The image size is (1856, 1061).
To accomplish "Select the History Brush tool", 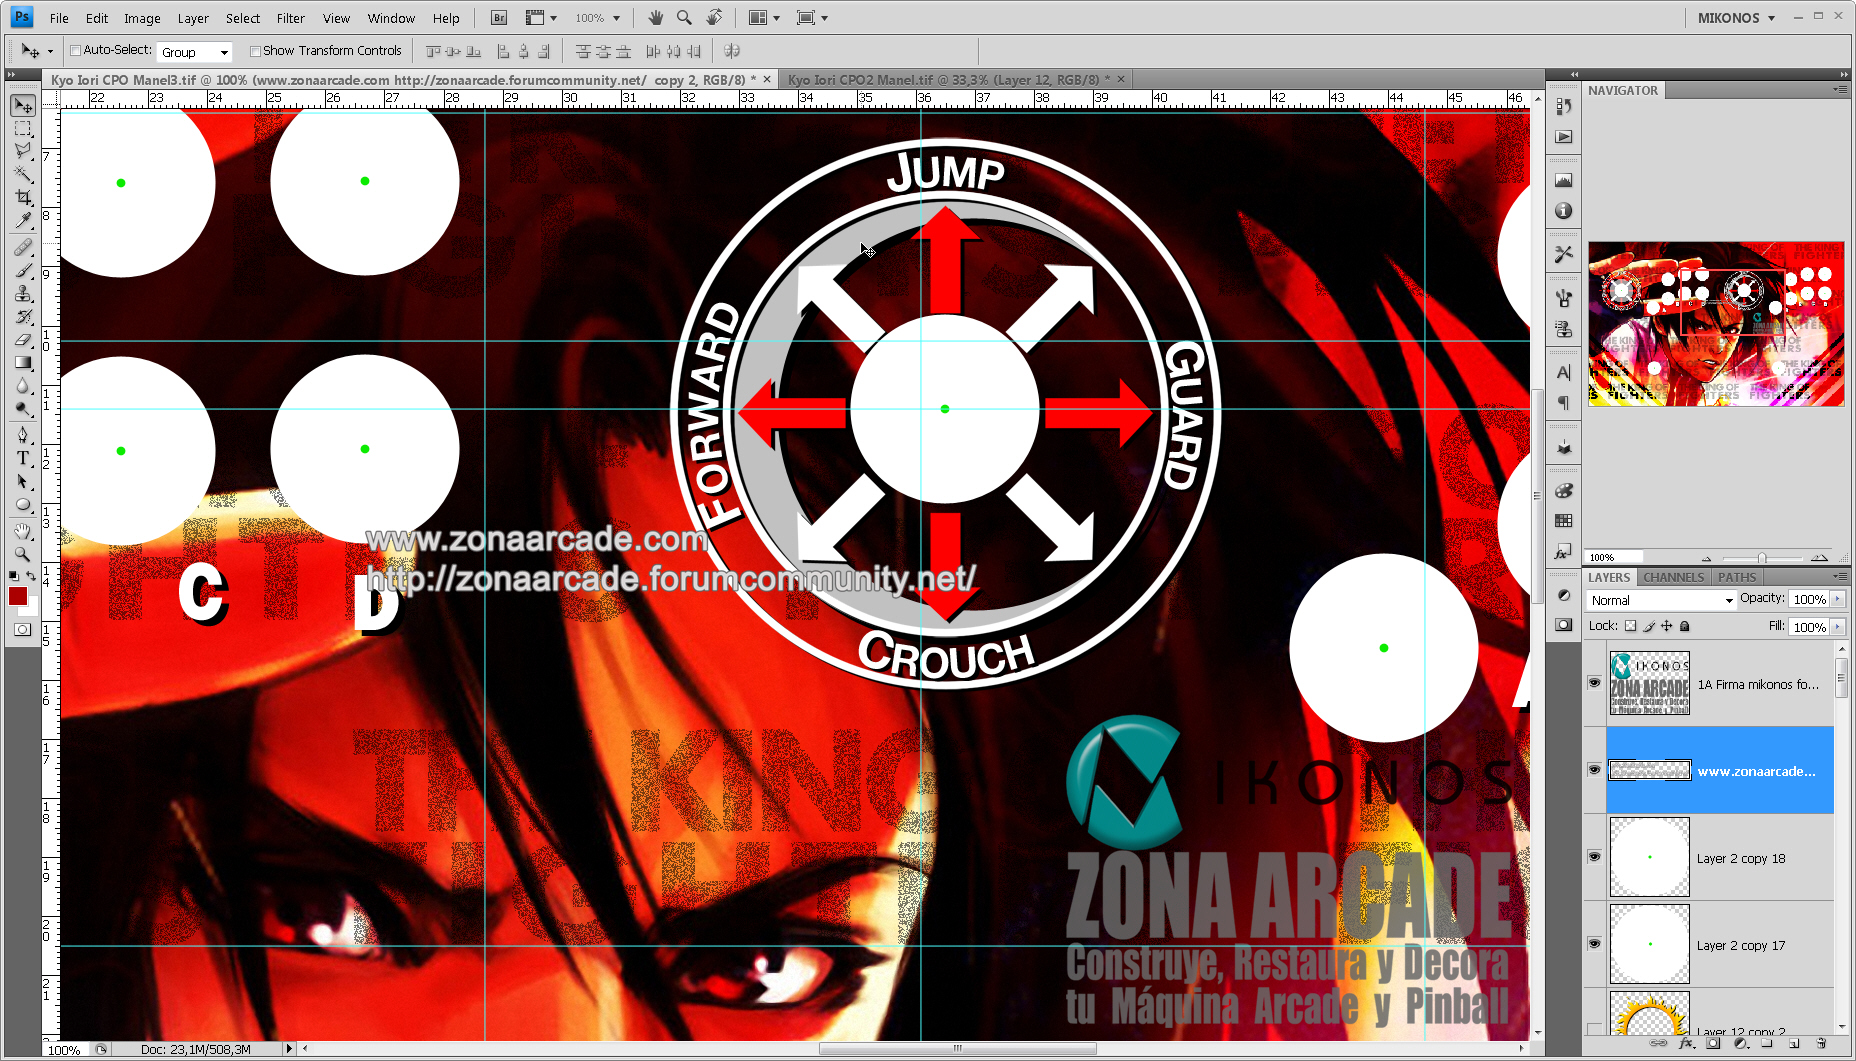I will 23,316.
